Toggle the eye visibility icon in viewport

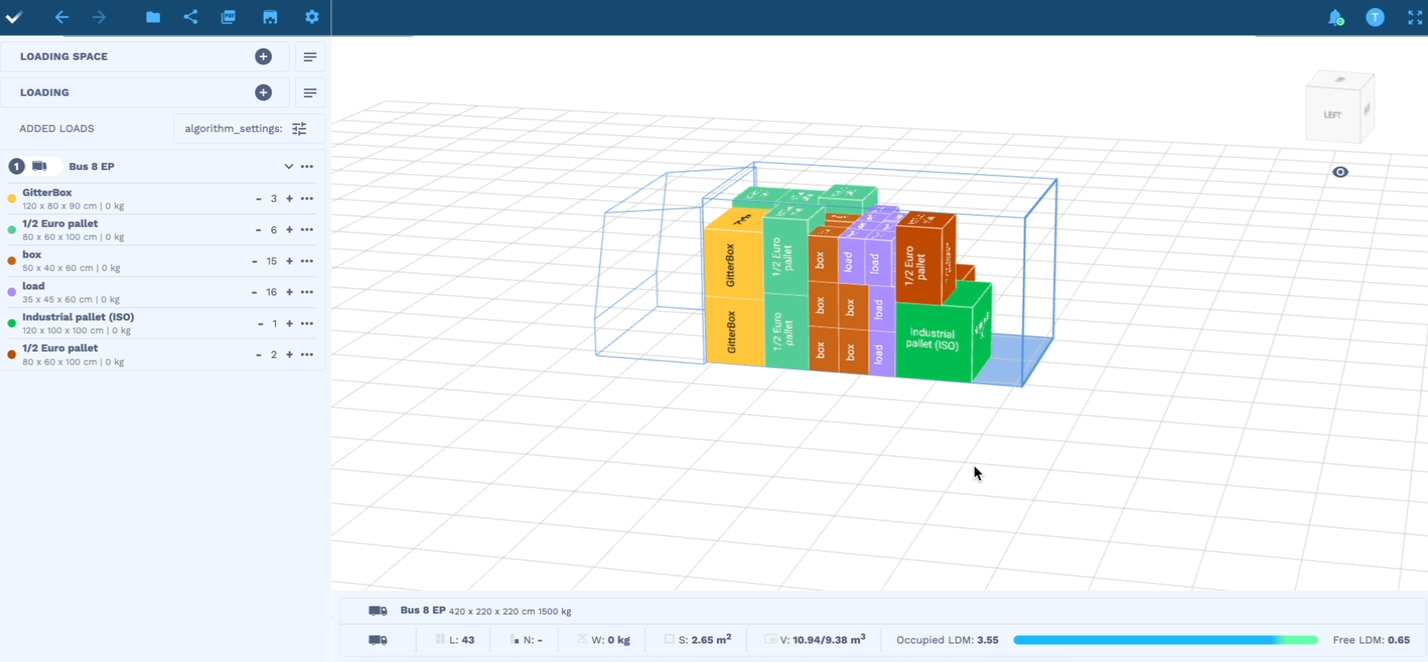pyautogui.click(x=1340, y=172)
